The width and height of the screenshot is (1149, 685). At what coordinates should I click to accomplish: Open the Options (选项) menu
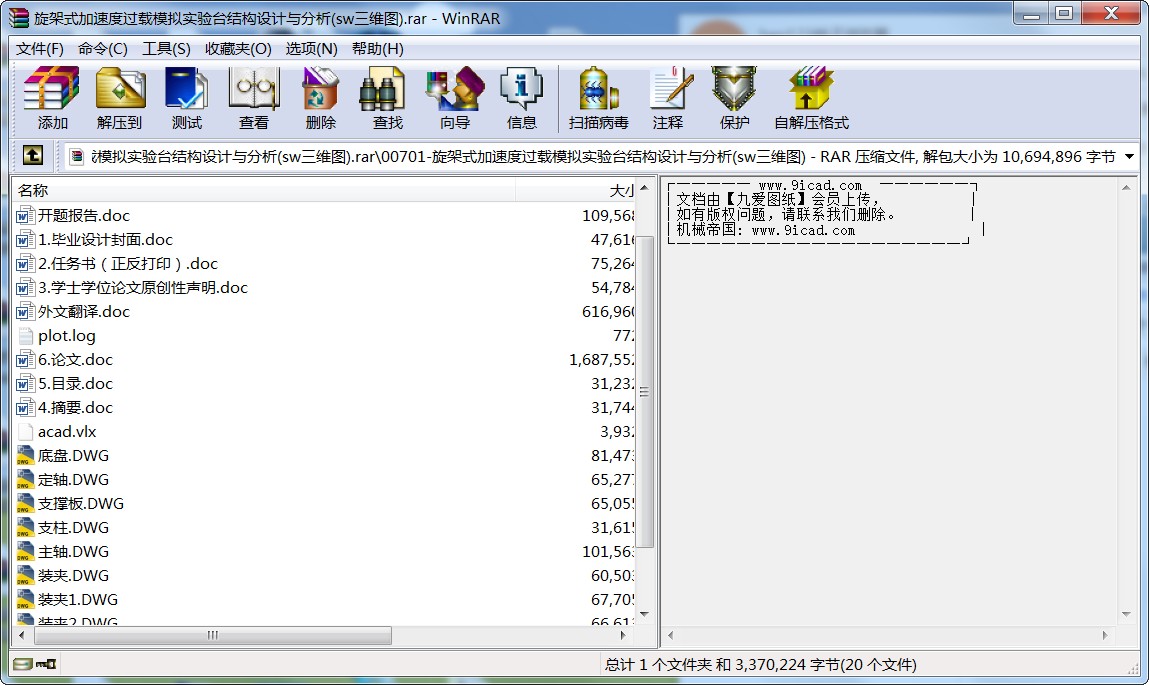tap(311, 49)
